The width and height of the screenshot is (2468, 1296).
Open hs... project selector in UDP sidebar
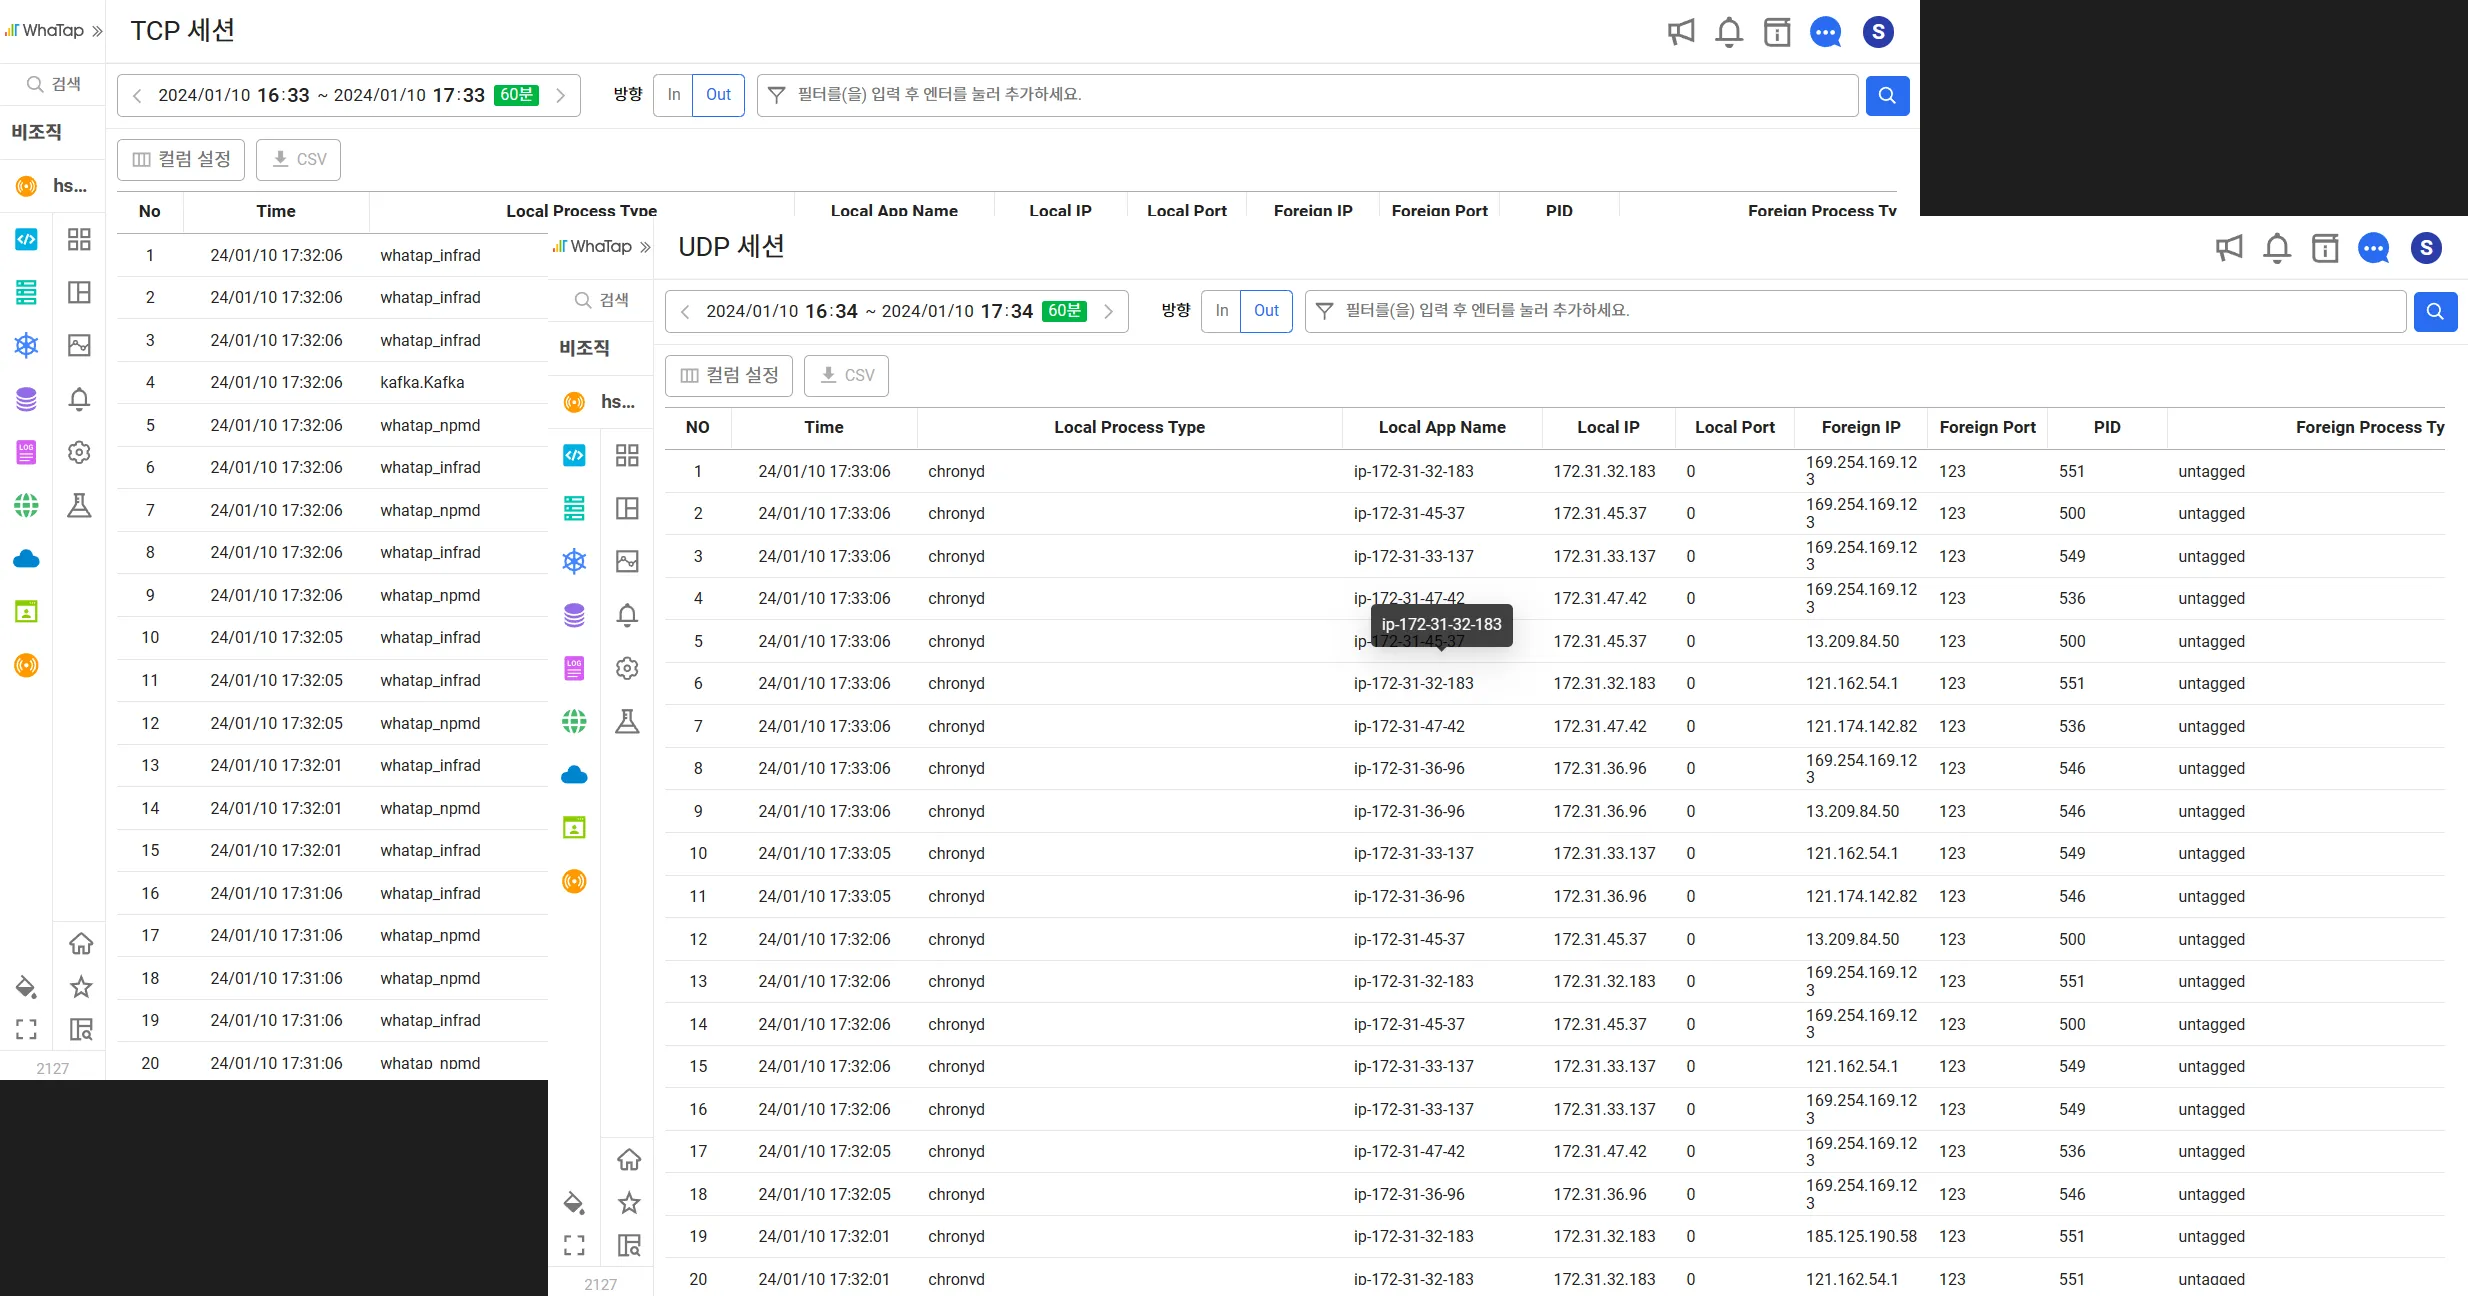[x=600, y=402]
